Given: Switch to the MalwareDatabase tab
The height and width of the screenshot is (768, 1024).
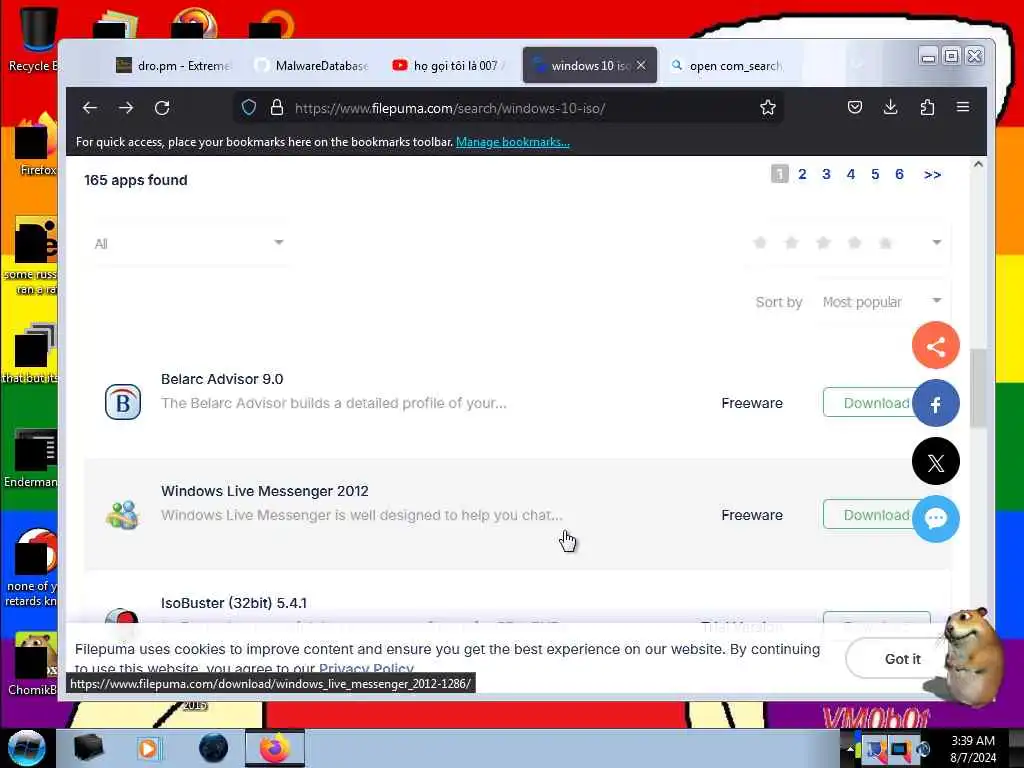Looking at the screenshot, I should pos(312,65).
